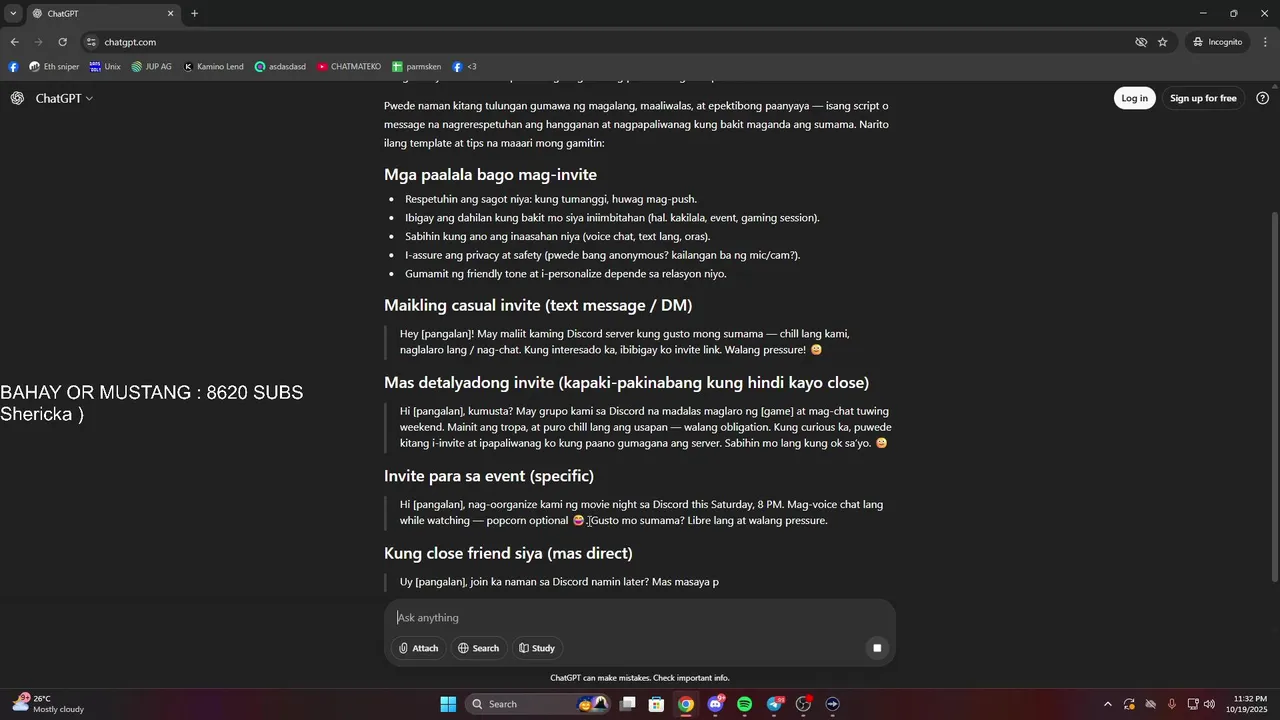Click Sign up for free button
Viewport: 1280px width, 720px height.
[1203, 98]
